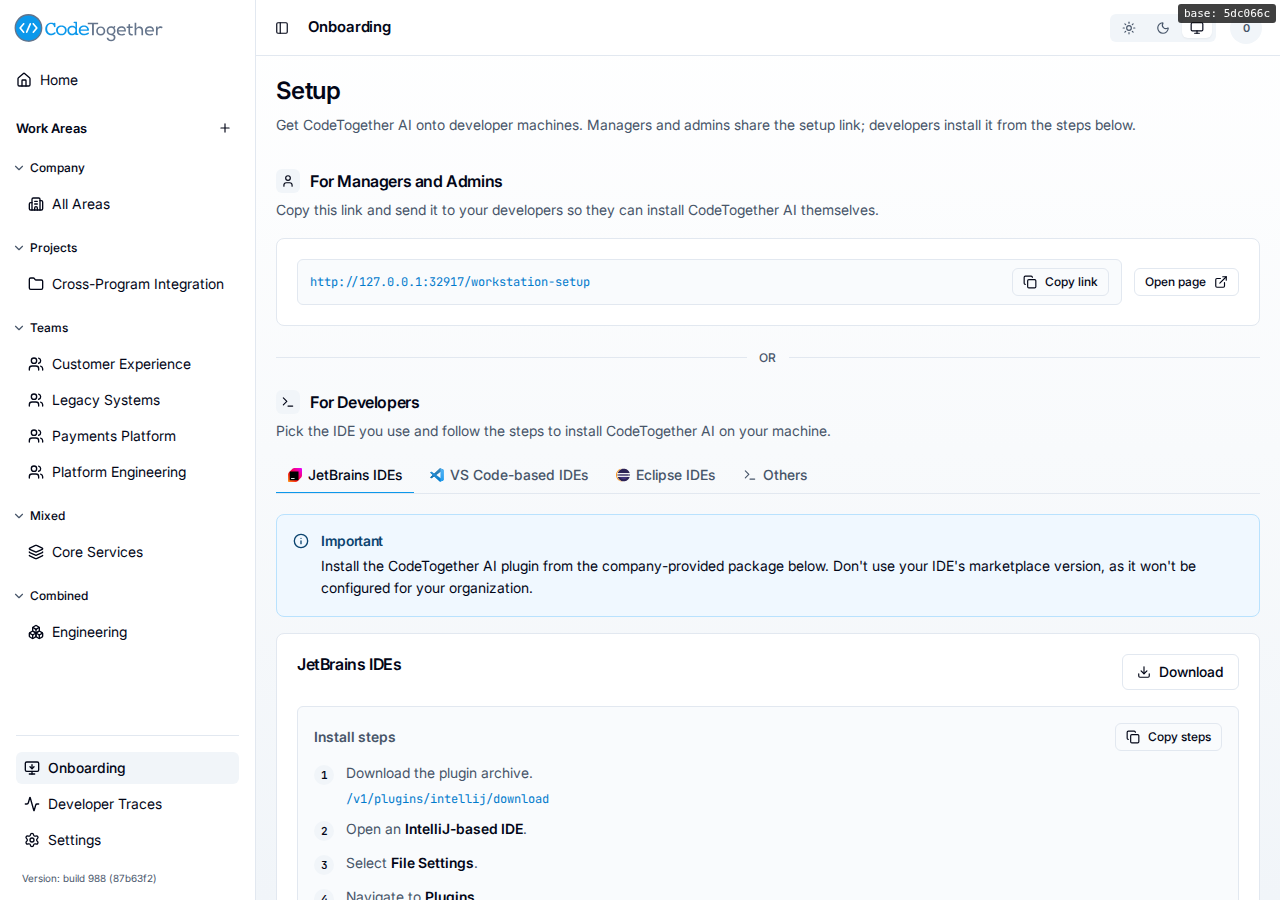The width and height of the screenshot is (1280, 900).
Task: Open Core Services area
Action: click(x=131, y=552)
